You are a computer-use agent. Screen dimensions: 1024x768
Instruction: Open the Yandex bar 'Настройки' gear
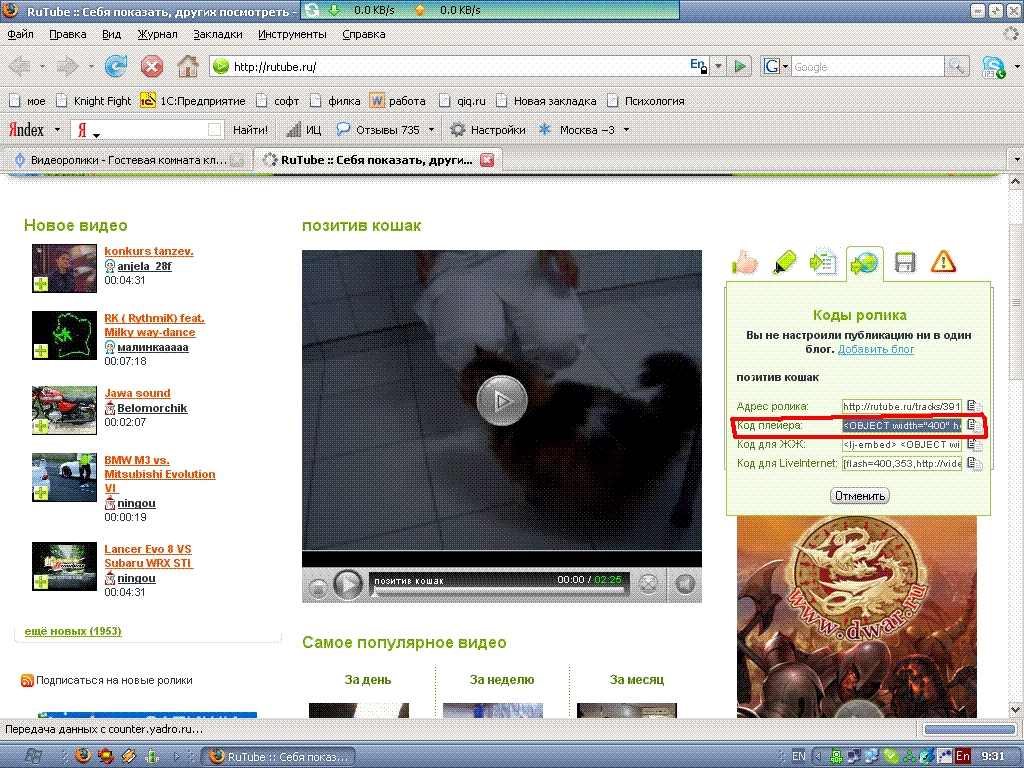pos(488,130)
